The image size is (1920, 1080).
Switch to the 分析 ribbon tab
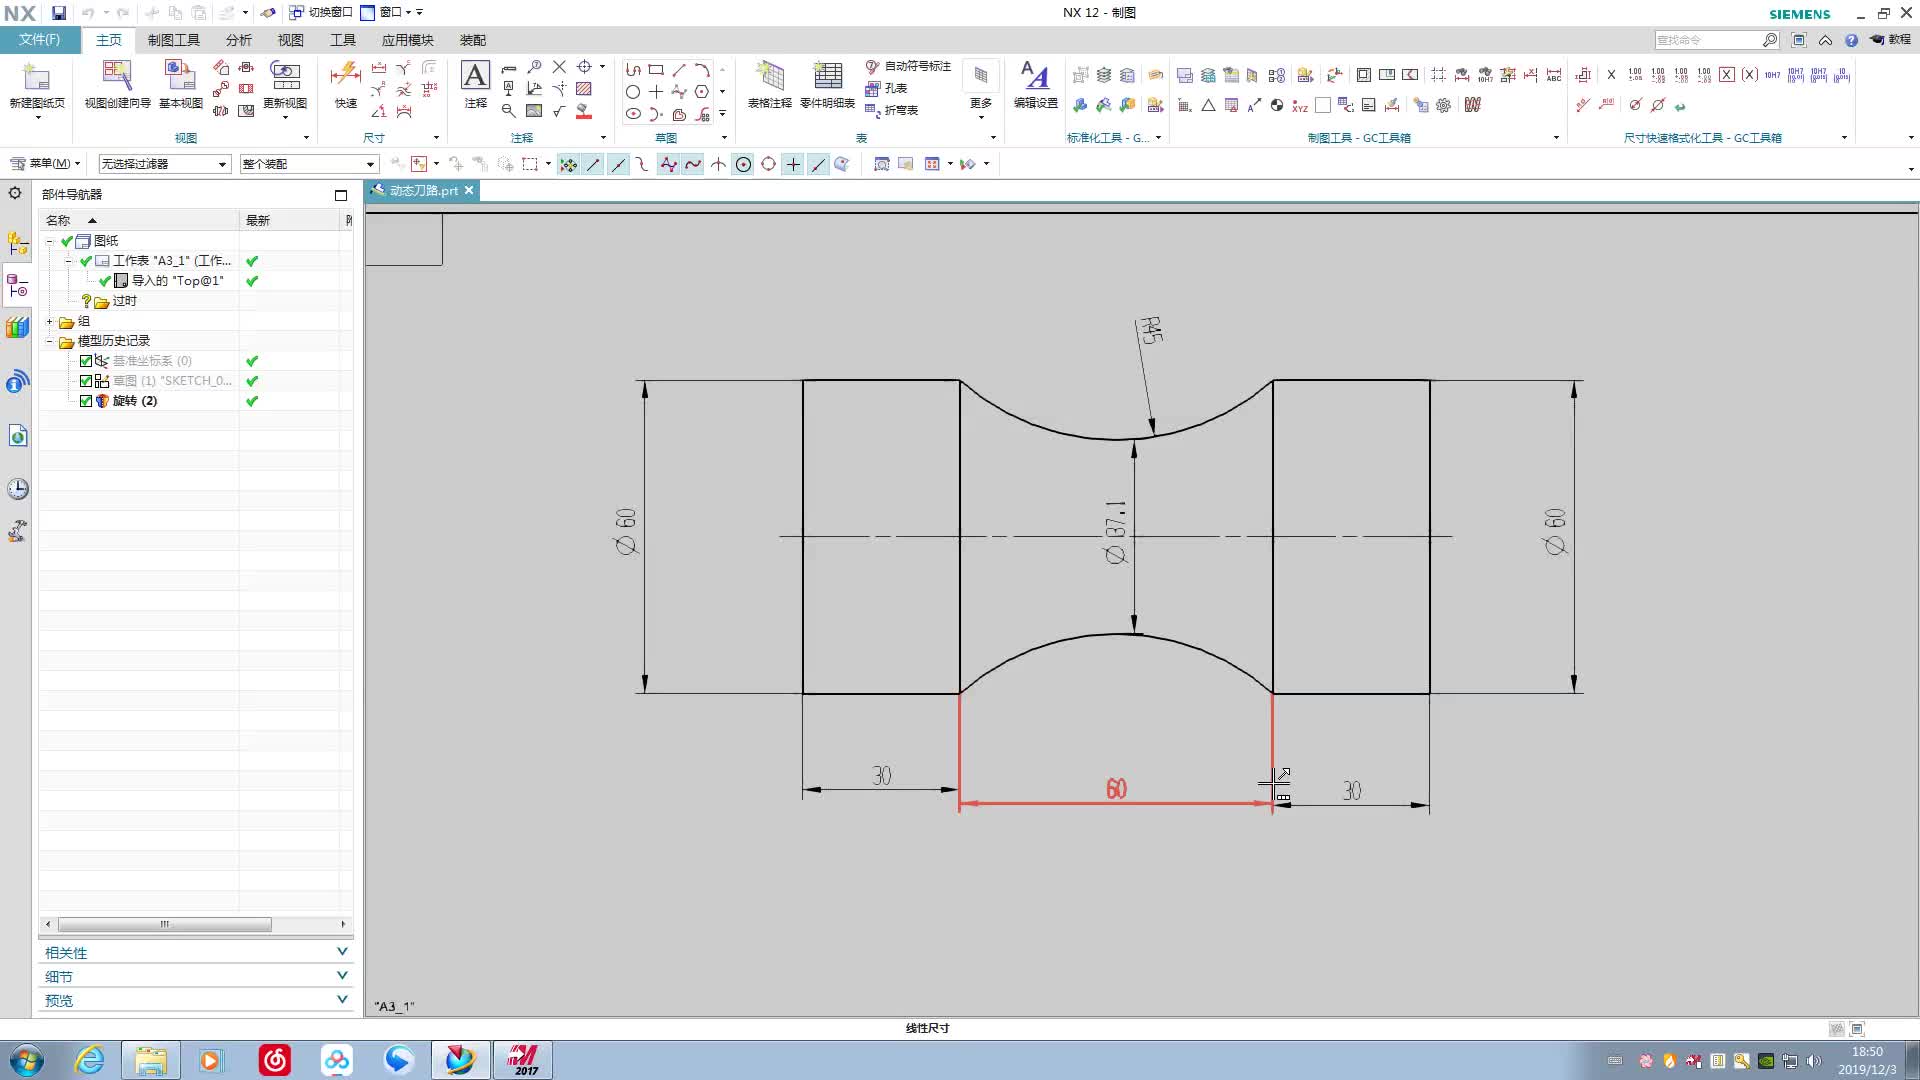[x=238, y=40]
